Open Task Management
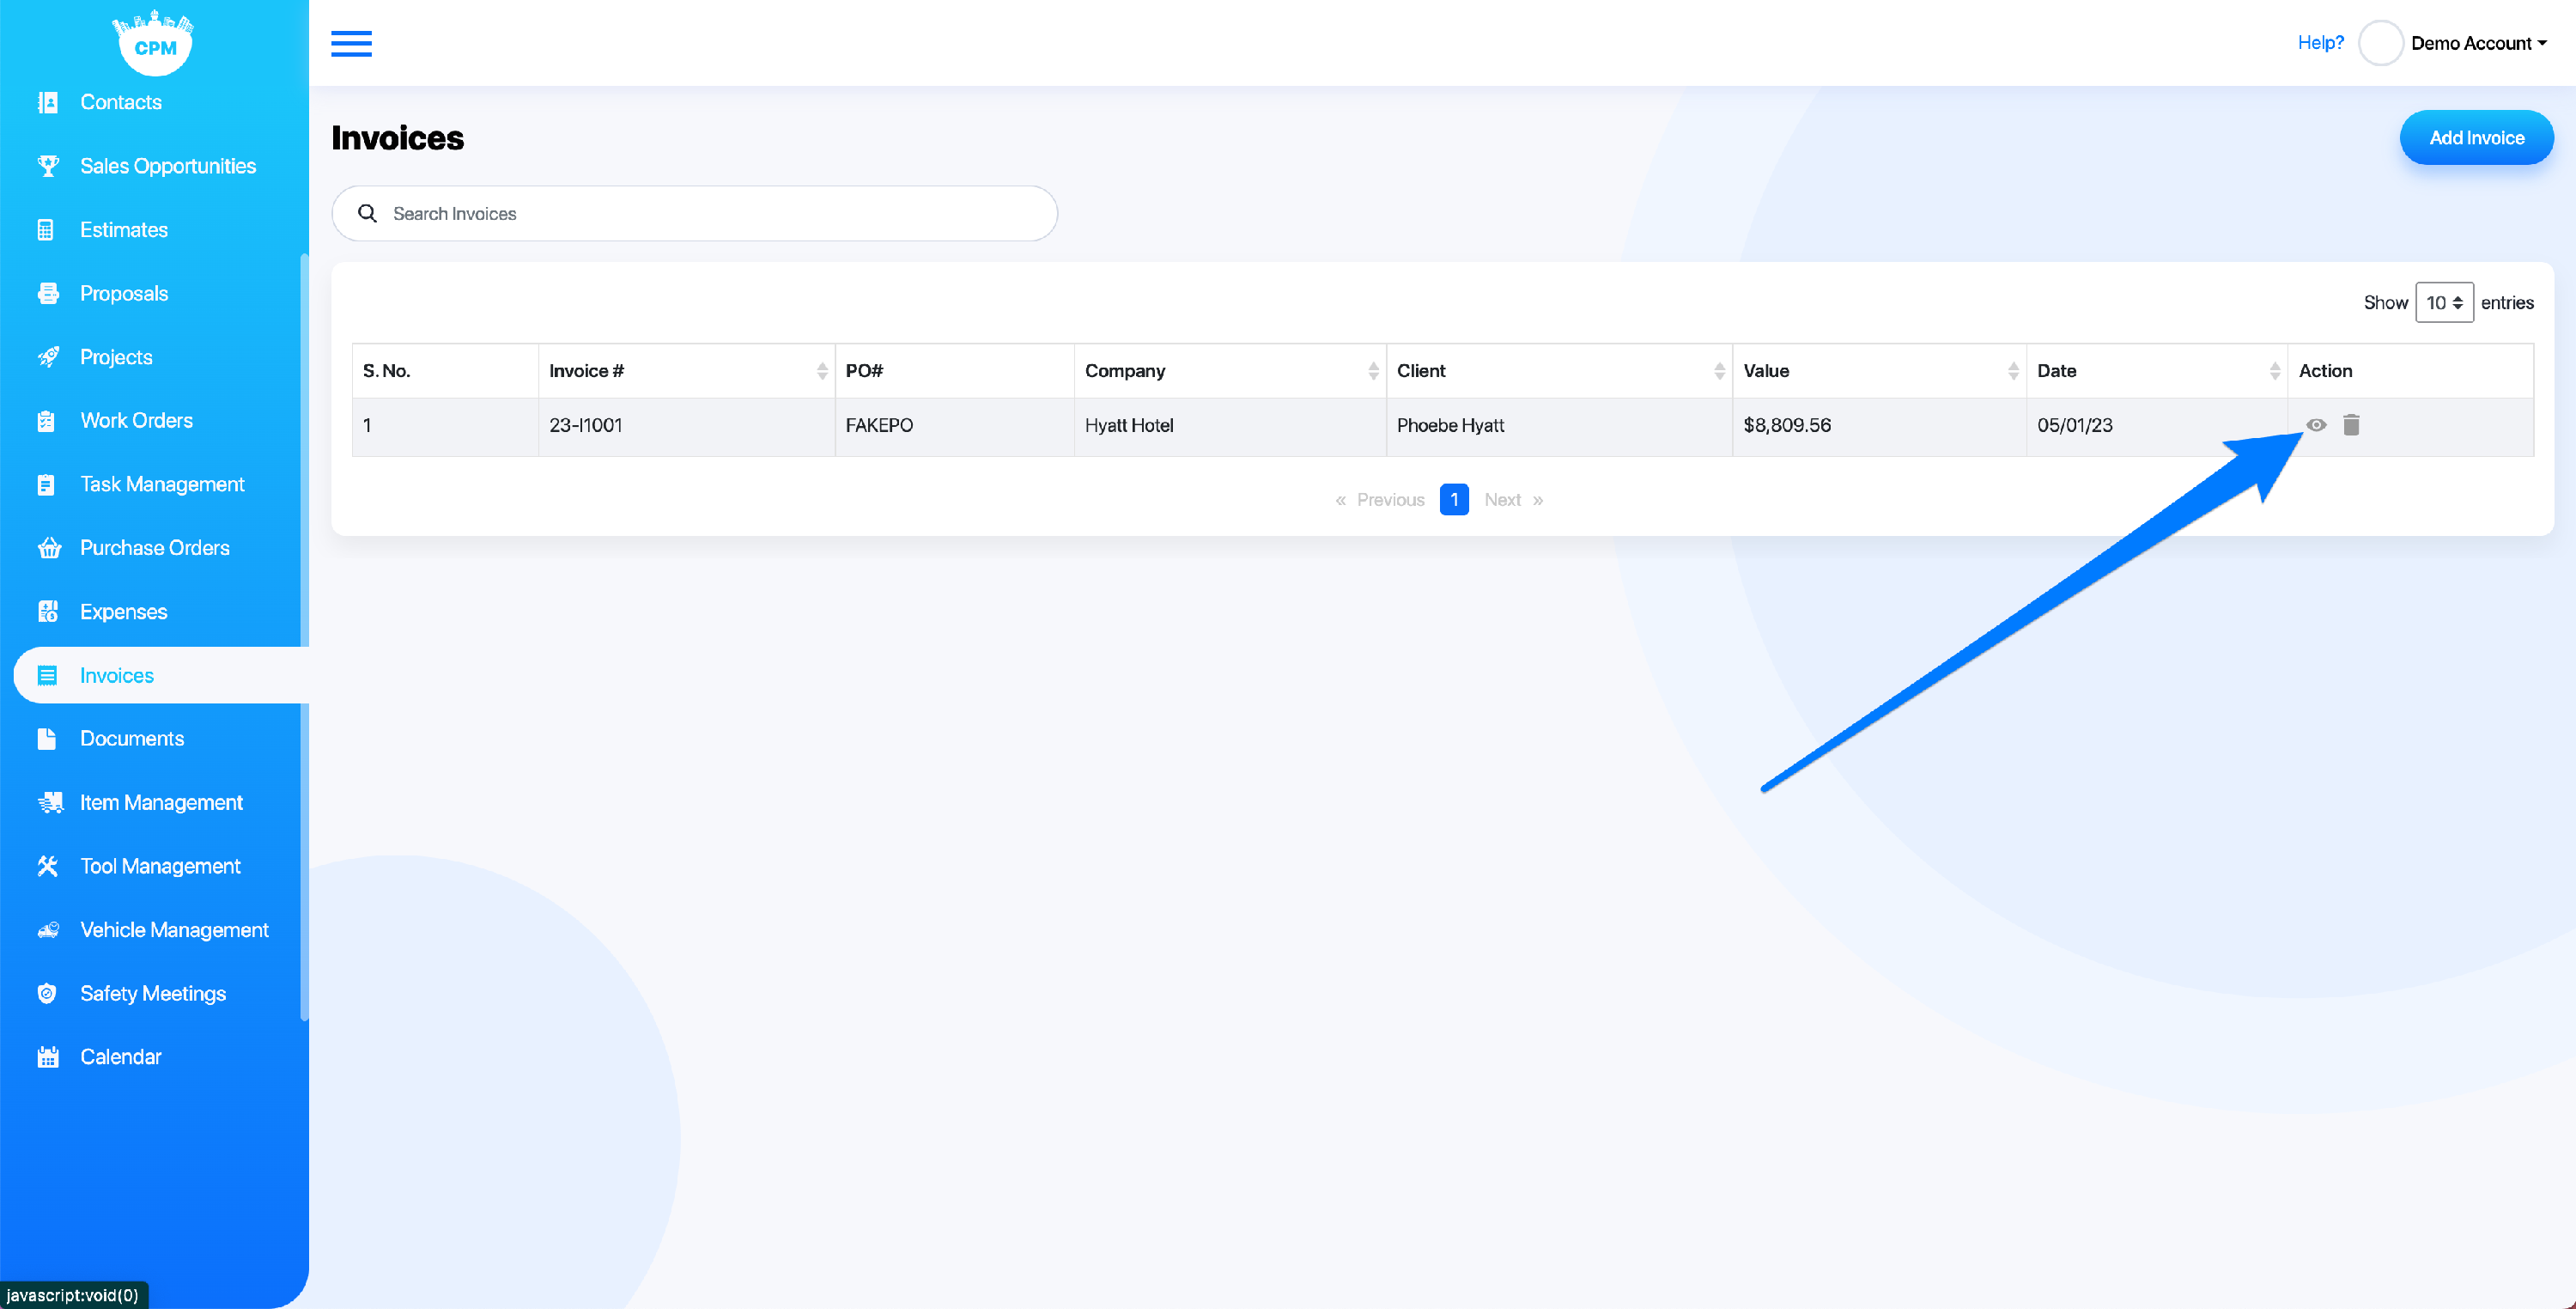Screen dimensions: 2576x1309 162,484
